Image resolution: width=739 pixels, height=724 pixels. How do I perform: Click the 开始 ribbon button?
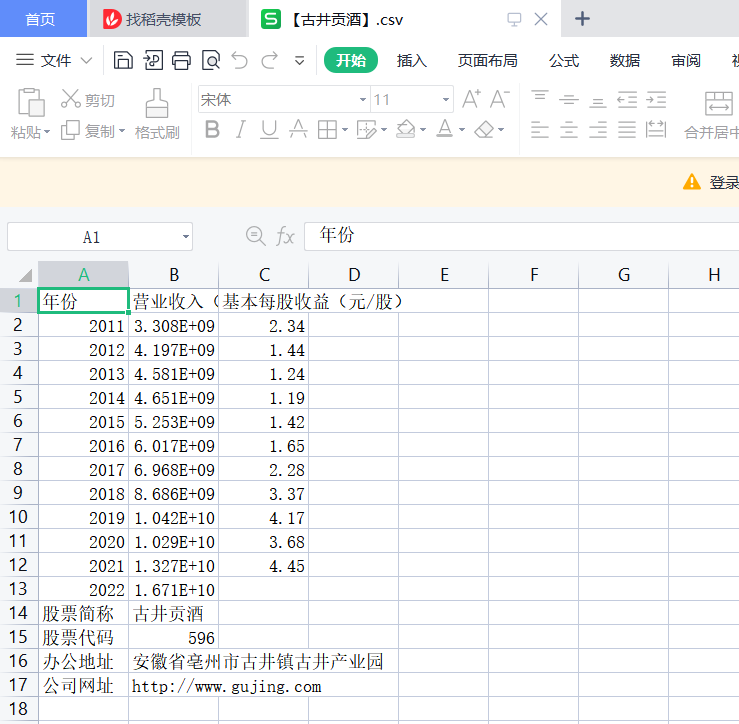pyautogui.click(x=351, y=60)
